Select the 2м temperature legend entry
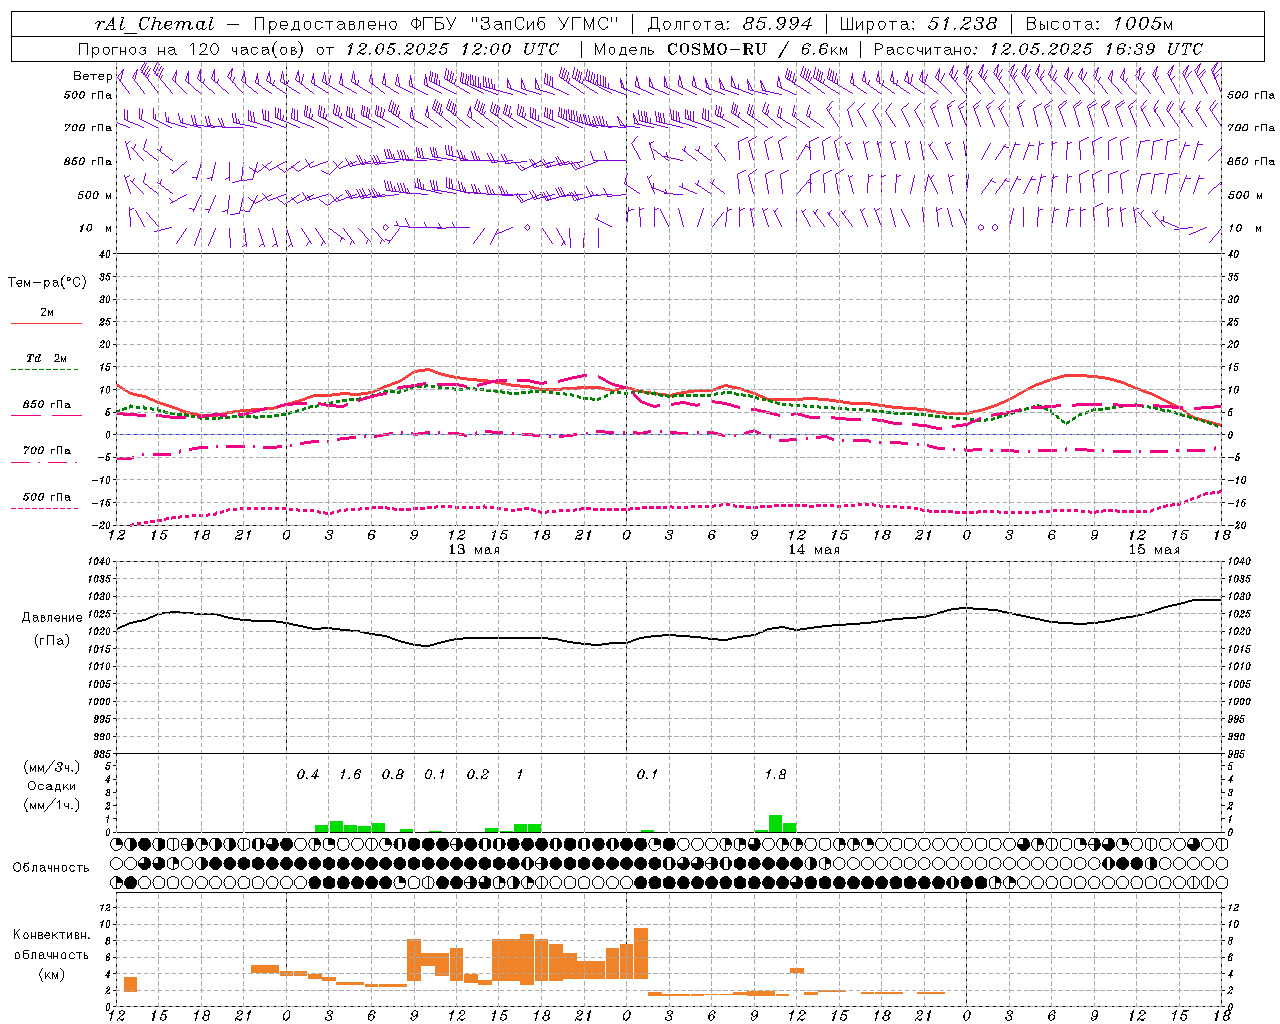The height and width of the screenshot is (1024, 1280). (47, 313)
